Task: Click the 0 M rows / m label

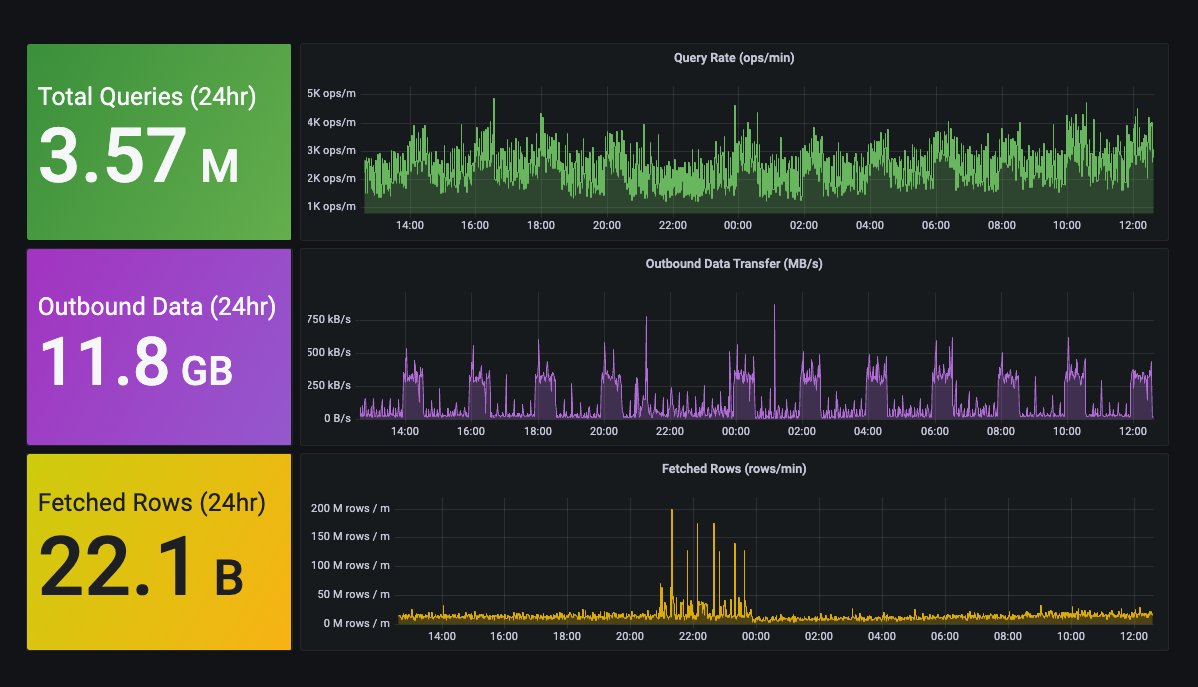Action: pyautogui.click(x=356, y=624)
